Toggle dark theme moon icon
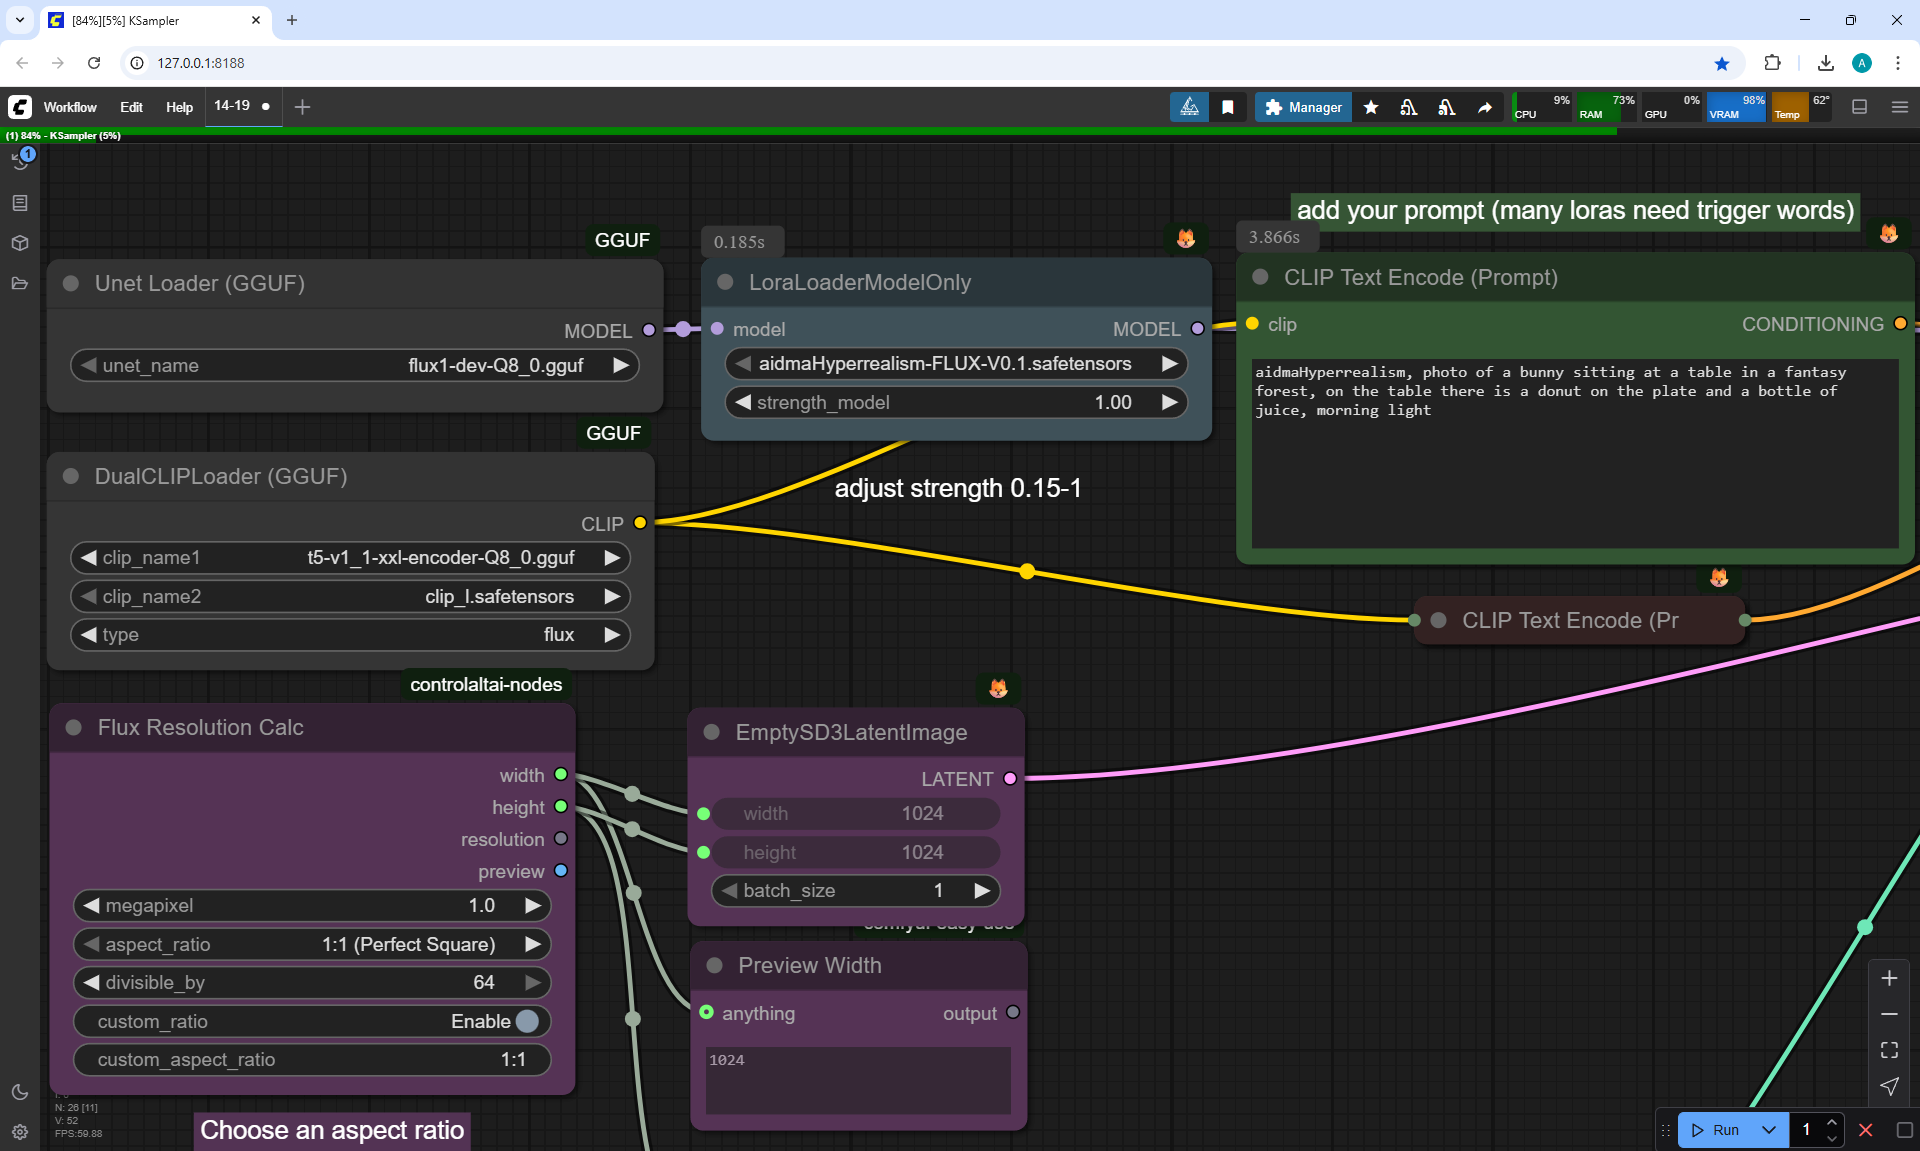This screenshot has width=1920, height=1151. [x=20, y=1092]
